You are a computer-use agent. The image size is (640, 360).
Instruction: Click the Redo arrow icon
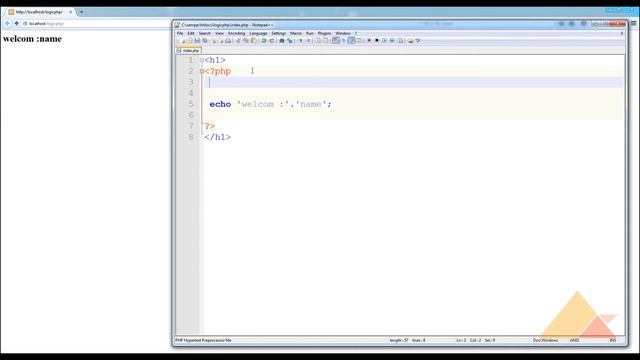271,41
